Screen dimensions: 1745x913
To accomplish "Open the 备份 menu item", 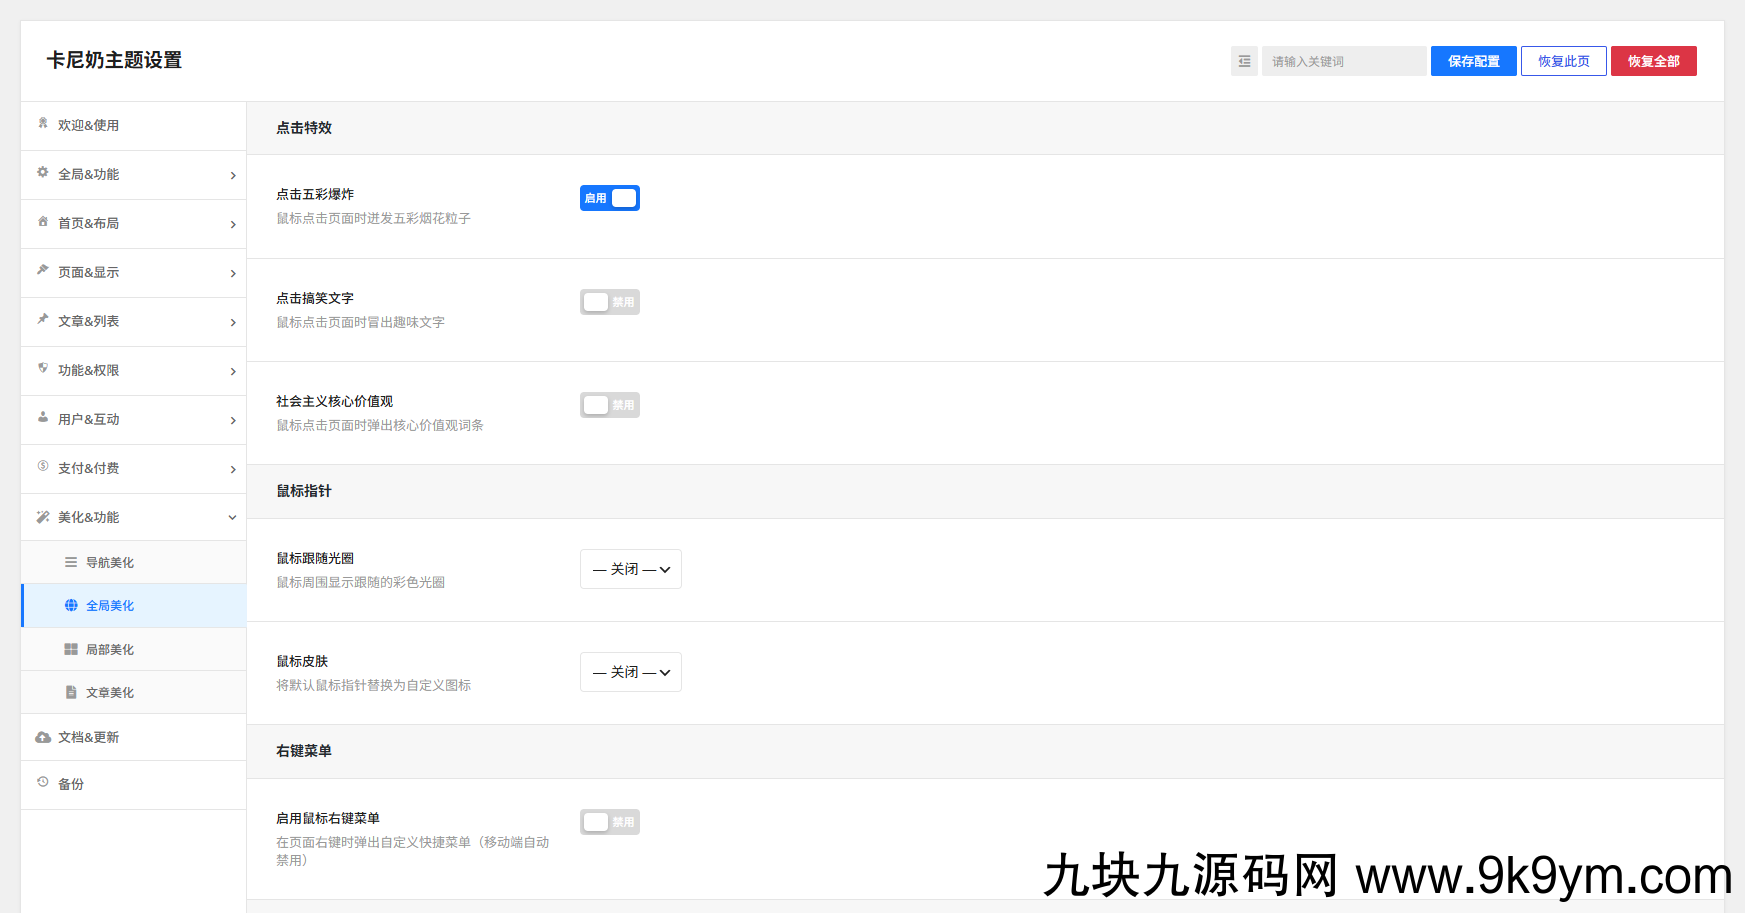I will [x=133, y=785].
